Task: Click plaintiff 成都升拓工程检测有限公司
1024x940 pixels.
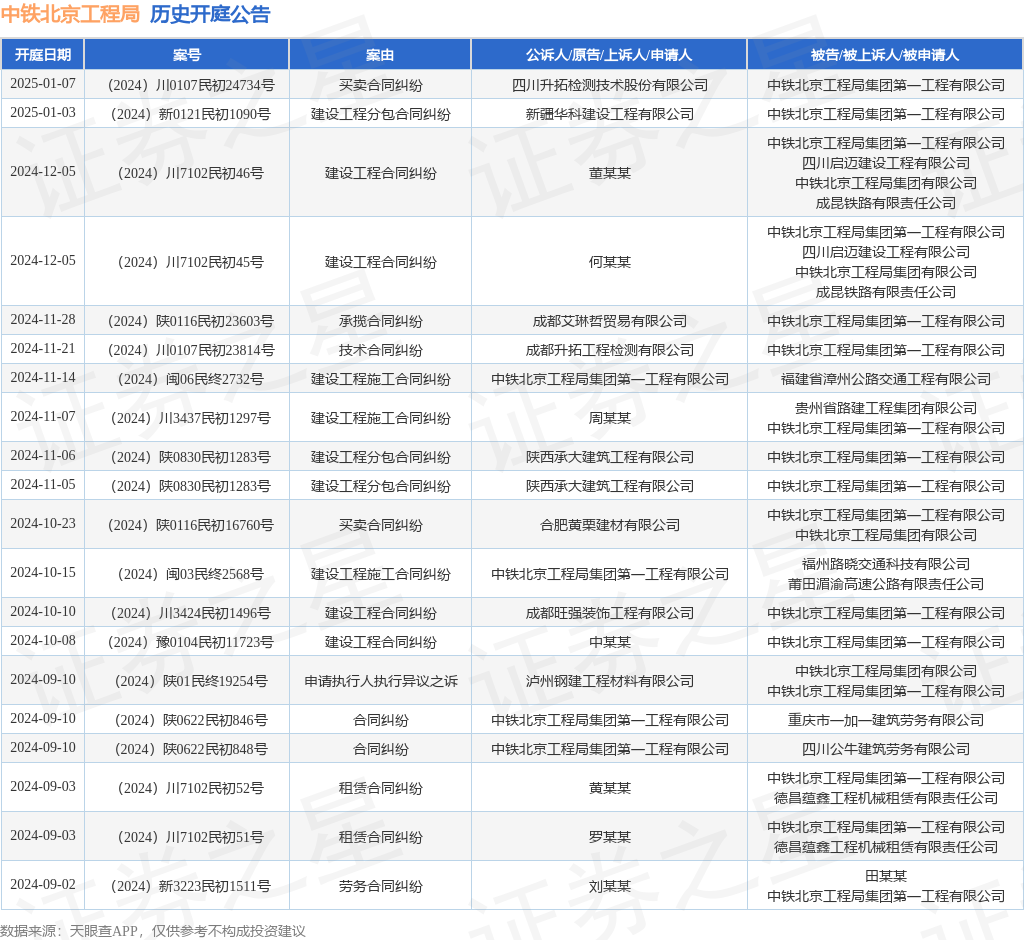Action: click(609, 349)
